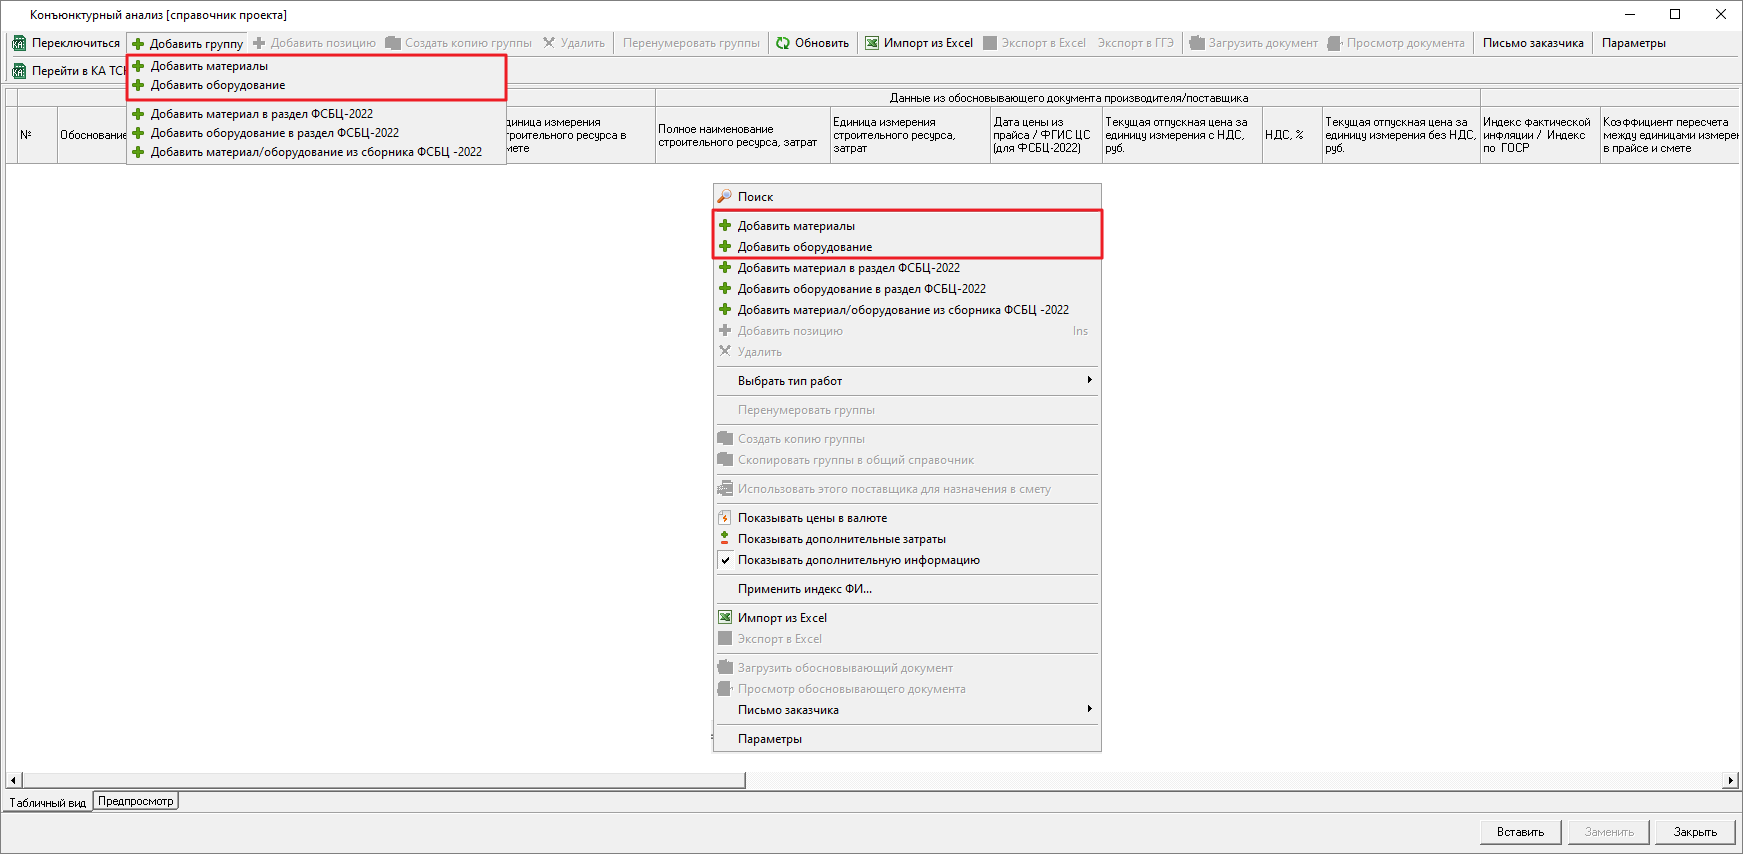Click Excel icon for Импорт из Excel in context menu
Viewport: 1743px width, 854px height.
click(725, 618)
